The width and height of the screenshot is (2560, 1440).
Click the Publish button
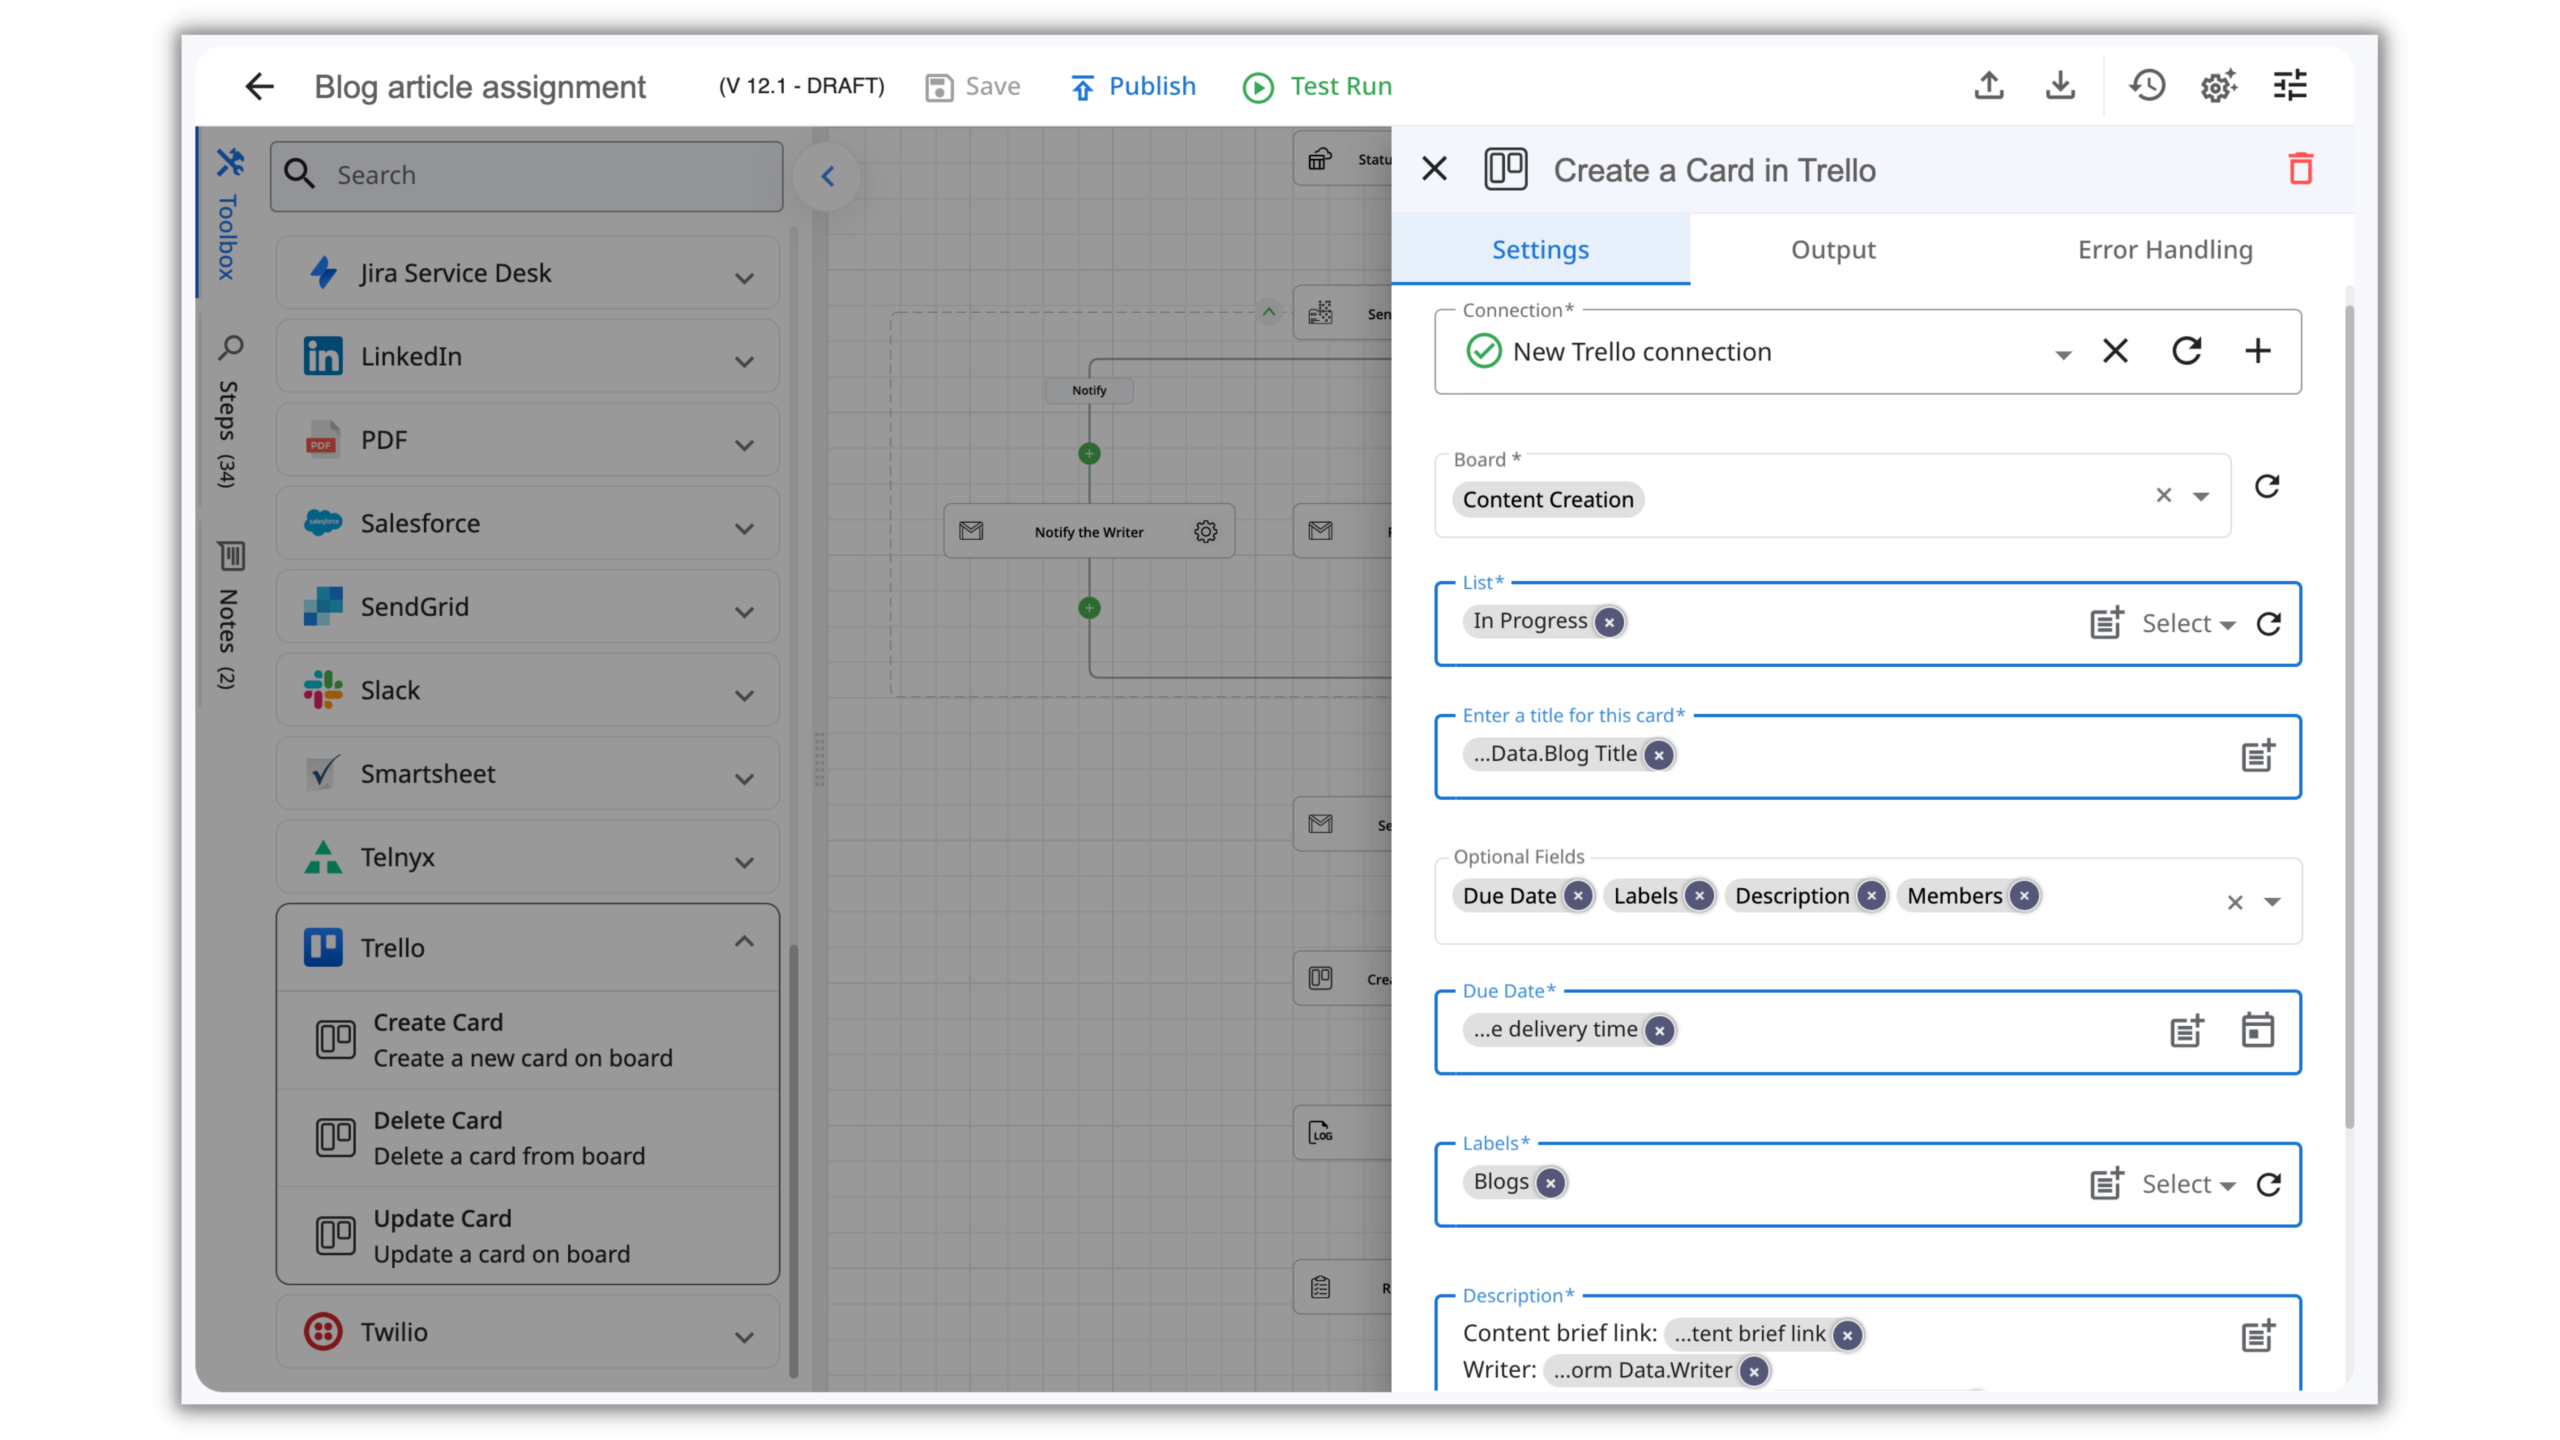click(x=1133, y=87)
